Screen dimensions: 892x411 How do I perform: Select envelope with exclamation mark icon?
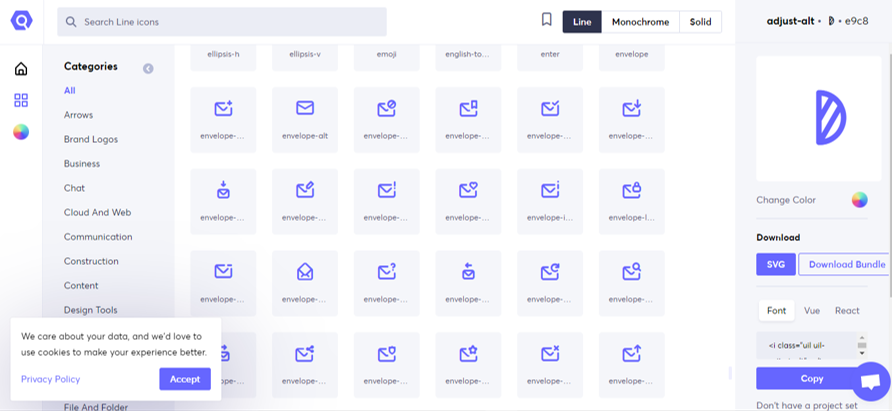[x=386, y=202]
